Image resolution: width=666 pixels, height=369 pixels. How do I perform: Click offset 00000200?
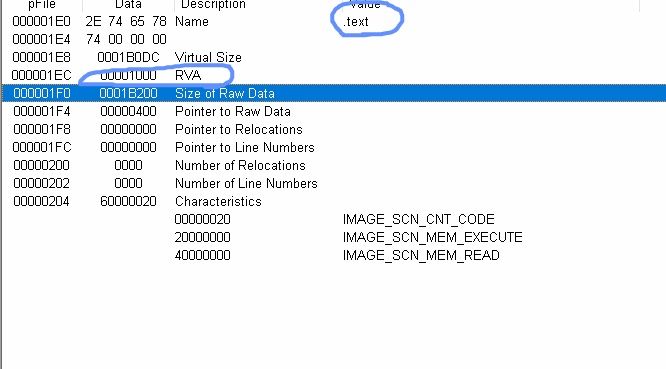point(42,165)
